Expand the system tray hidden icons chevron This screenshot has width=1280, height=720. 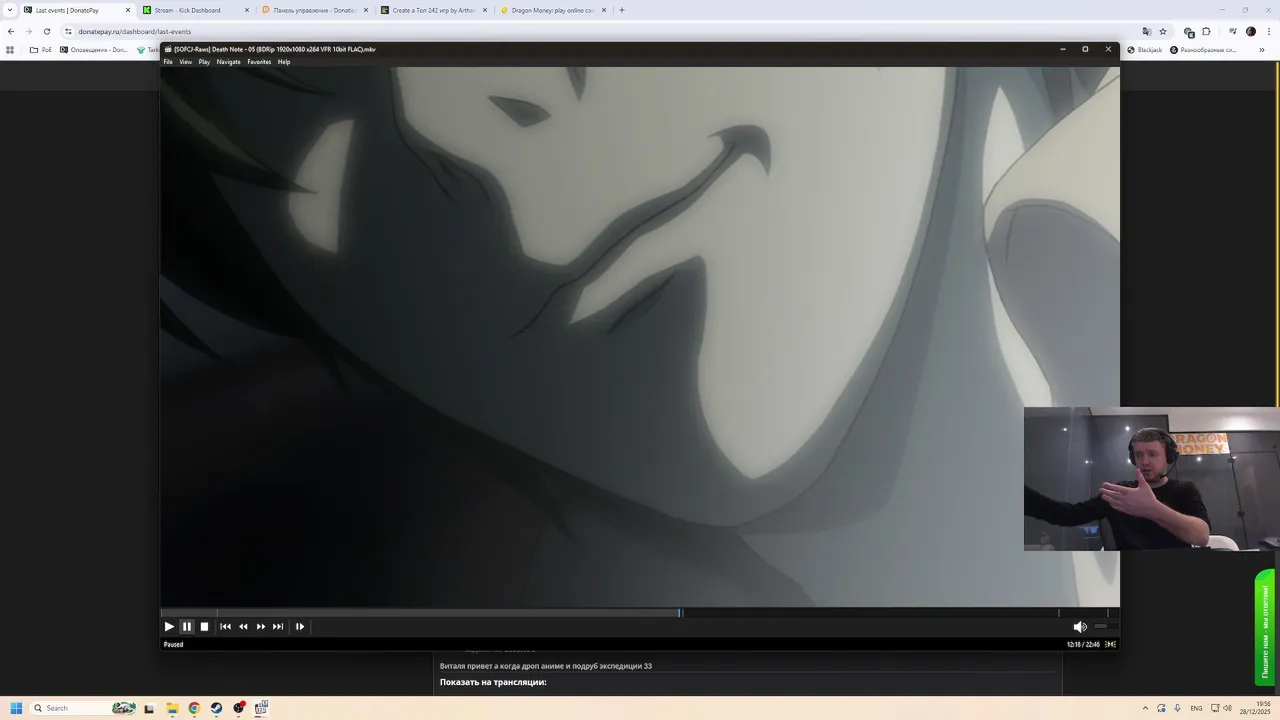coord(1146,708)
